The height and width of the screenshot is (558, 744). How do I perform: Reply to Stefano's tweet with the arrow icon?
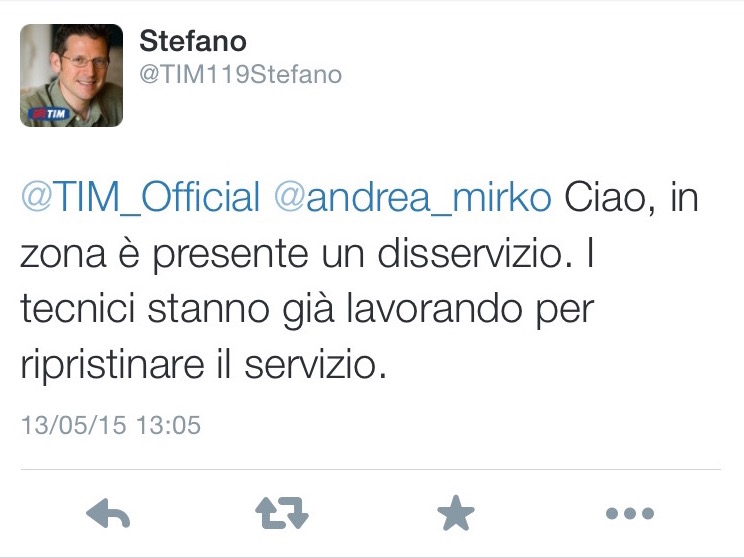[109, 515]
